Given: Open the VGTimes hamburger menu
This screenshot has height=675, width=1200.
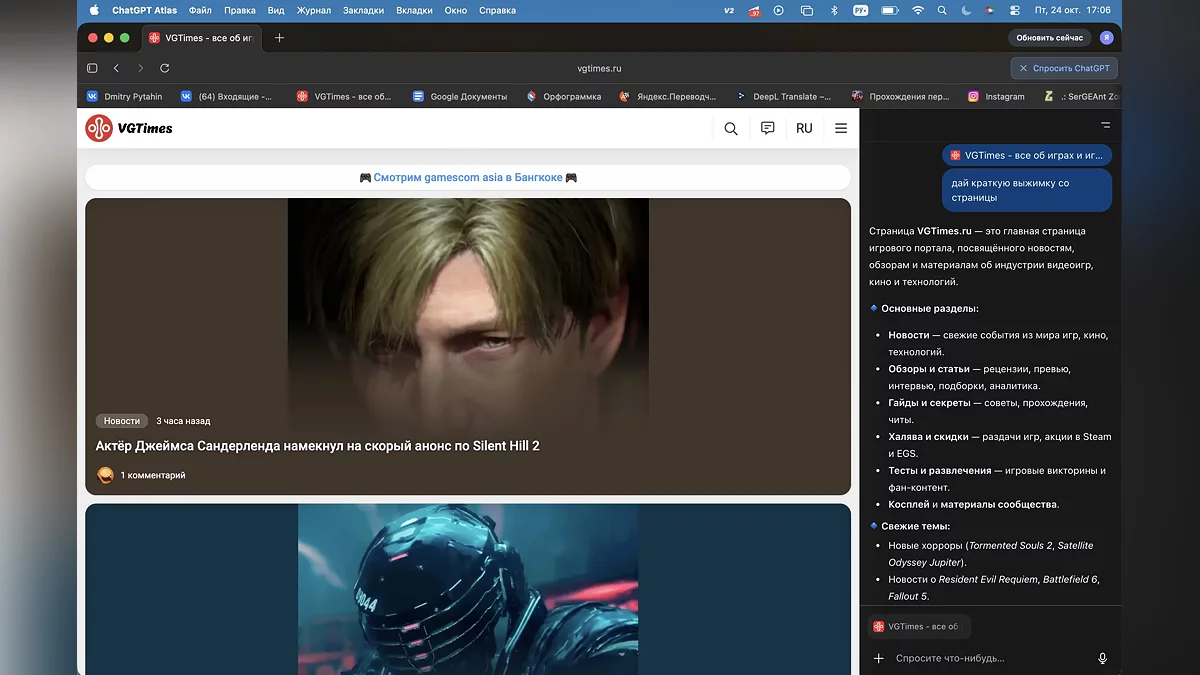Looking at the screenshot, I should tap(841, 128).
